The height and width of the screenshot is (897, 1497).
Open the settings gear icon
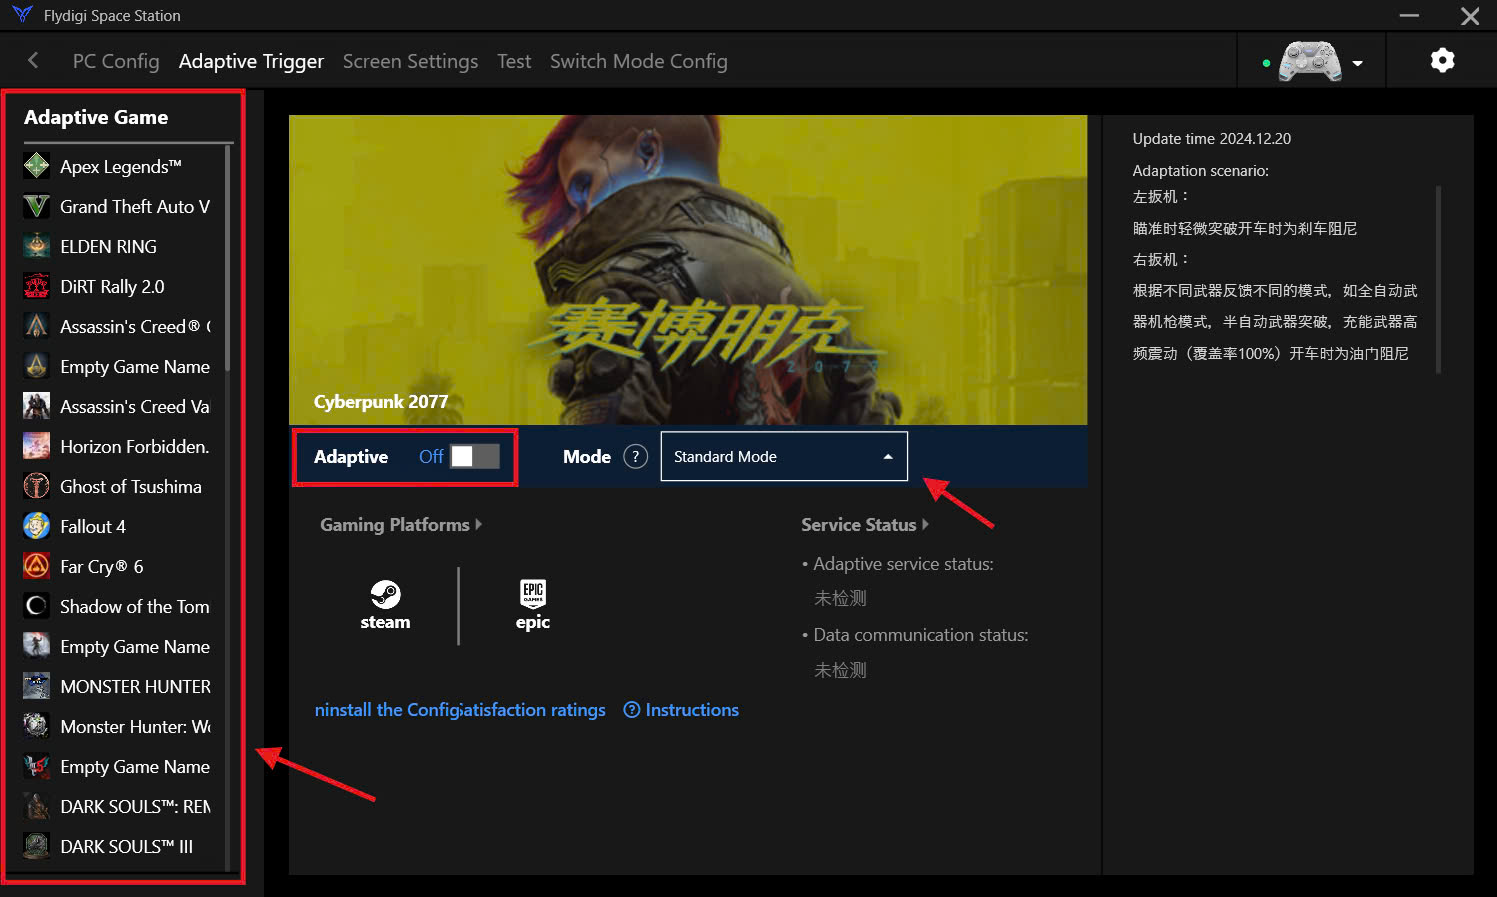(1442, 60)
